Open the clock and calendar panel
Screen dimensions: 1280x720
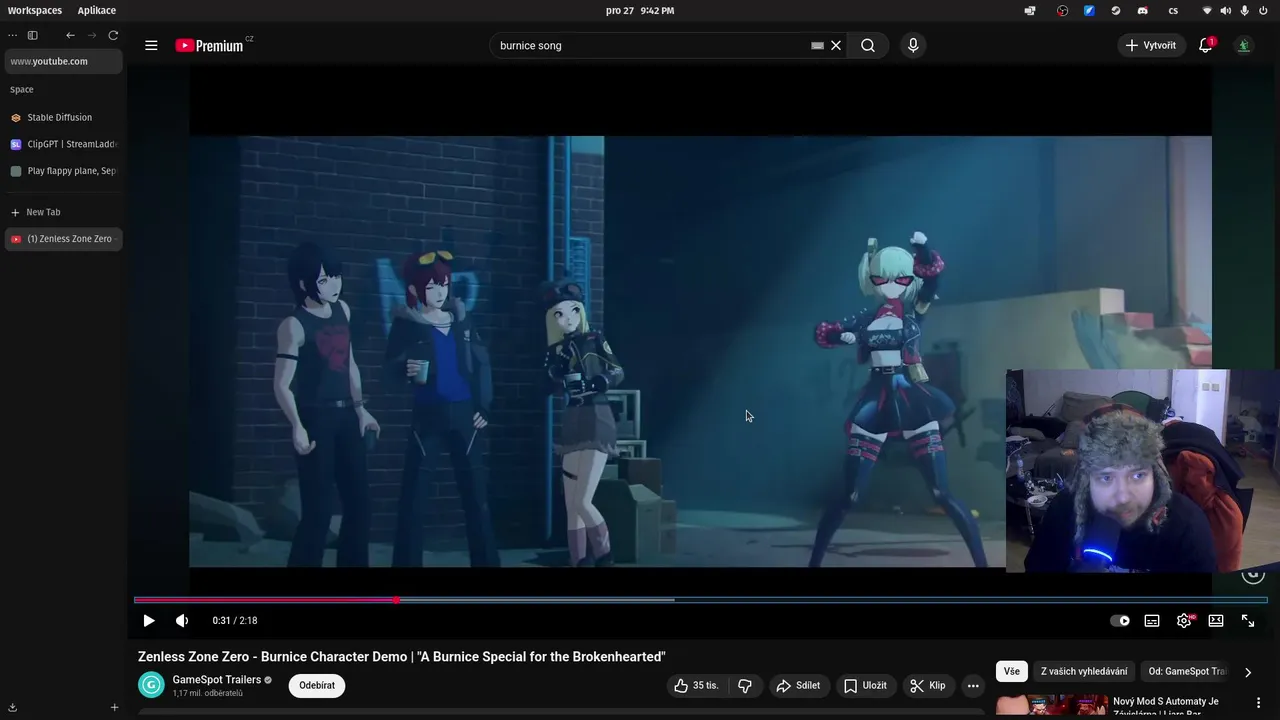pyautogui.click(x=640, y=10)
